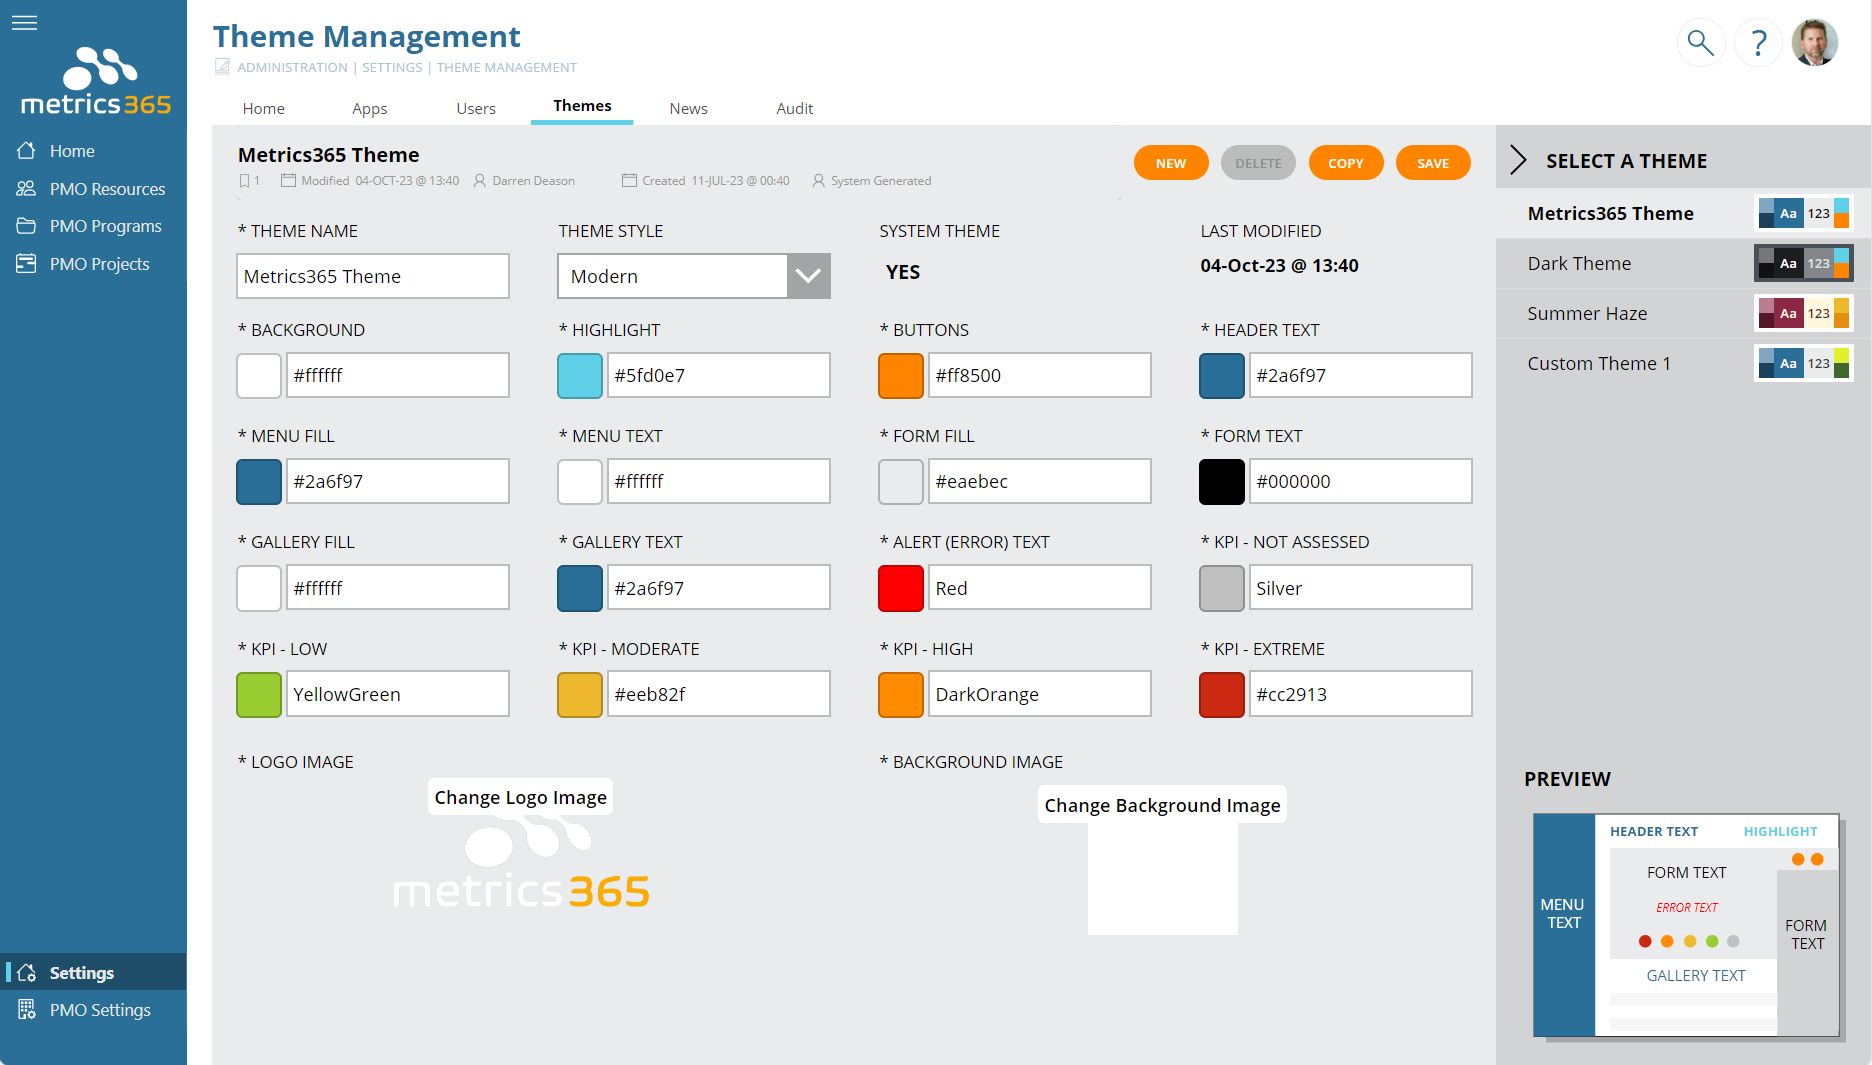Click the PMO Resources people icon
This screenshot has height=1065, width=1872.
[27, 189]
